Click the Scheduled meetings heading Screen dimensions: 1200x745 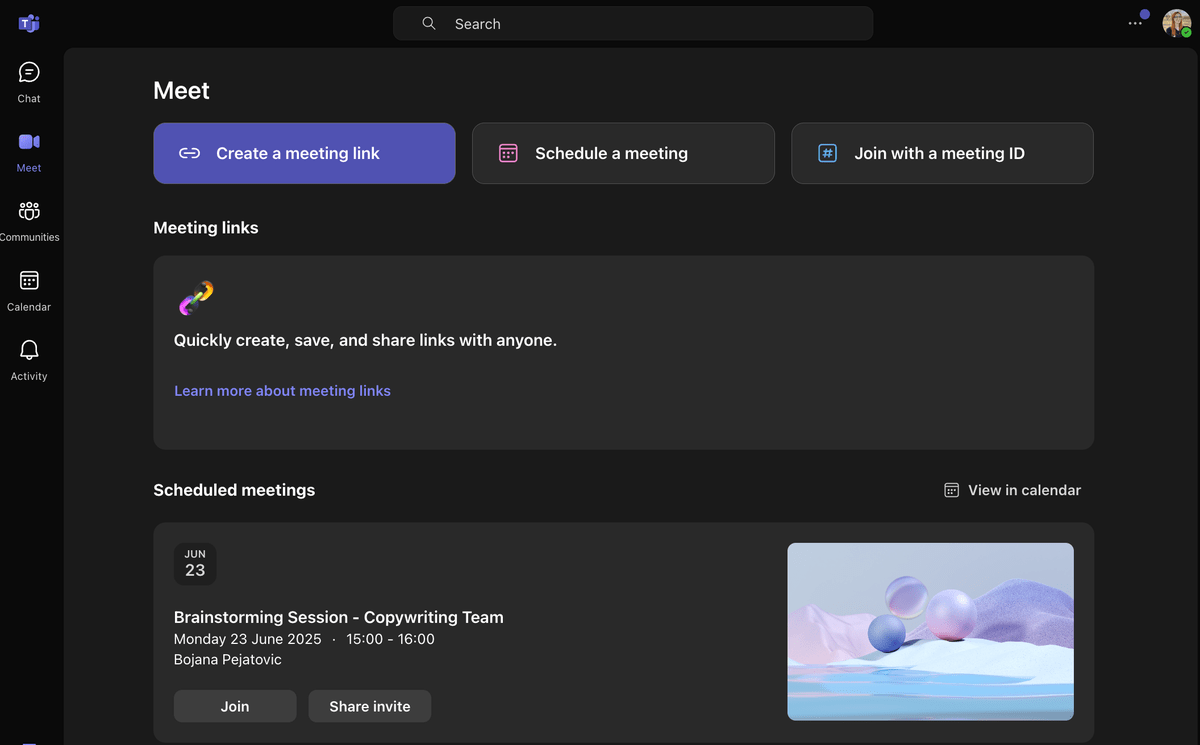[234, 490]
